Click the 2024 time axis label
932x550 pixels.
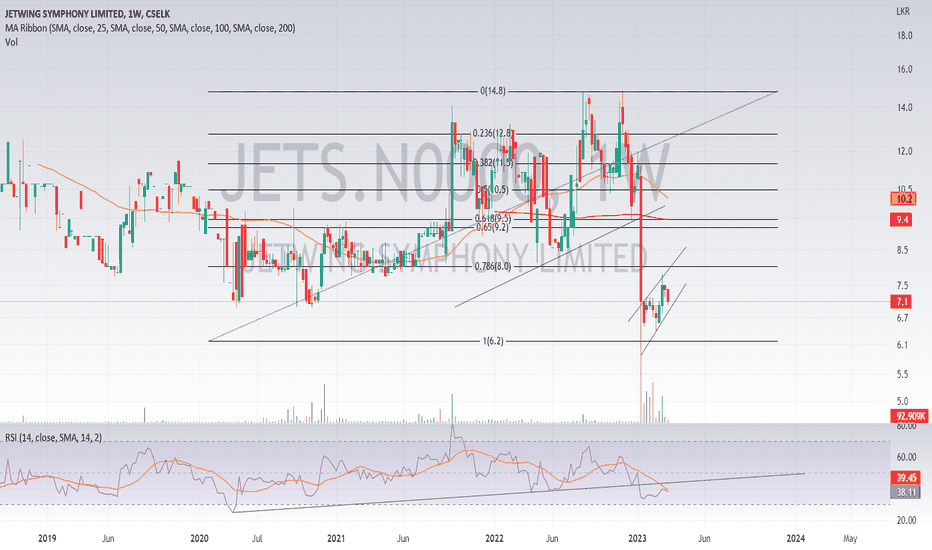(x=795, y=539)
